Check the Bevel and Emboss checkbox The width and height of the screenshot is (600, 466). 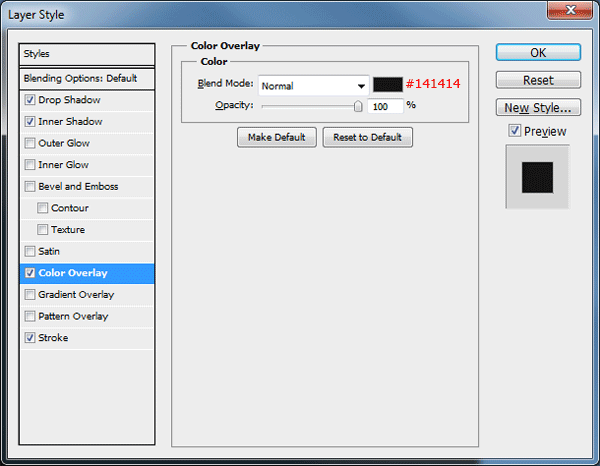pyautogui.click(x=30, y=186)
